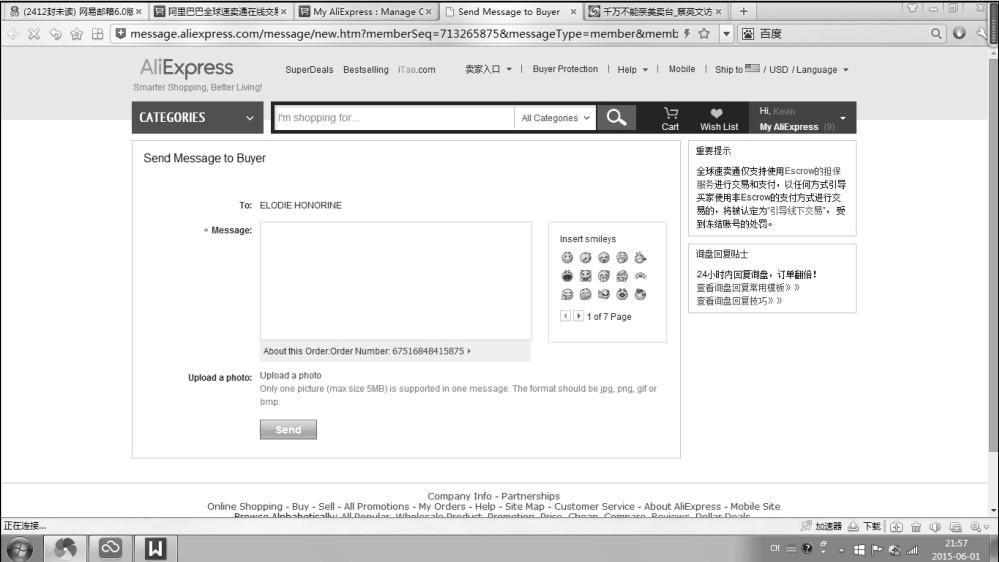Open Site Map footer link
Image resolution: width=999 pixels, height=562 pixels.
[524, 507]
